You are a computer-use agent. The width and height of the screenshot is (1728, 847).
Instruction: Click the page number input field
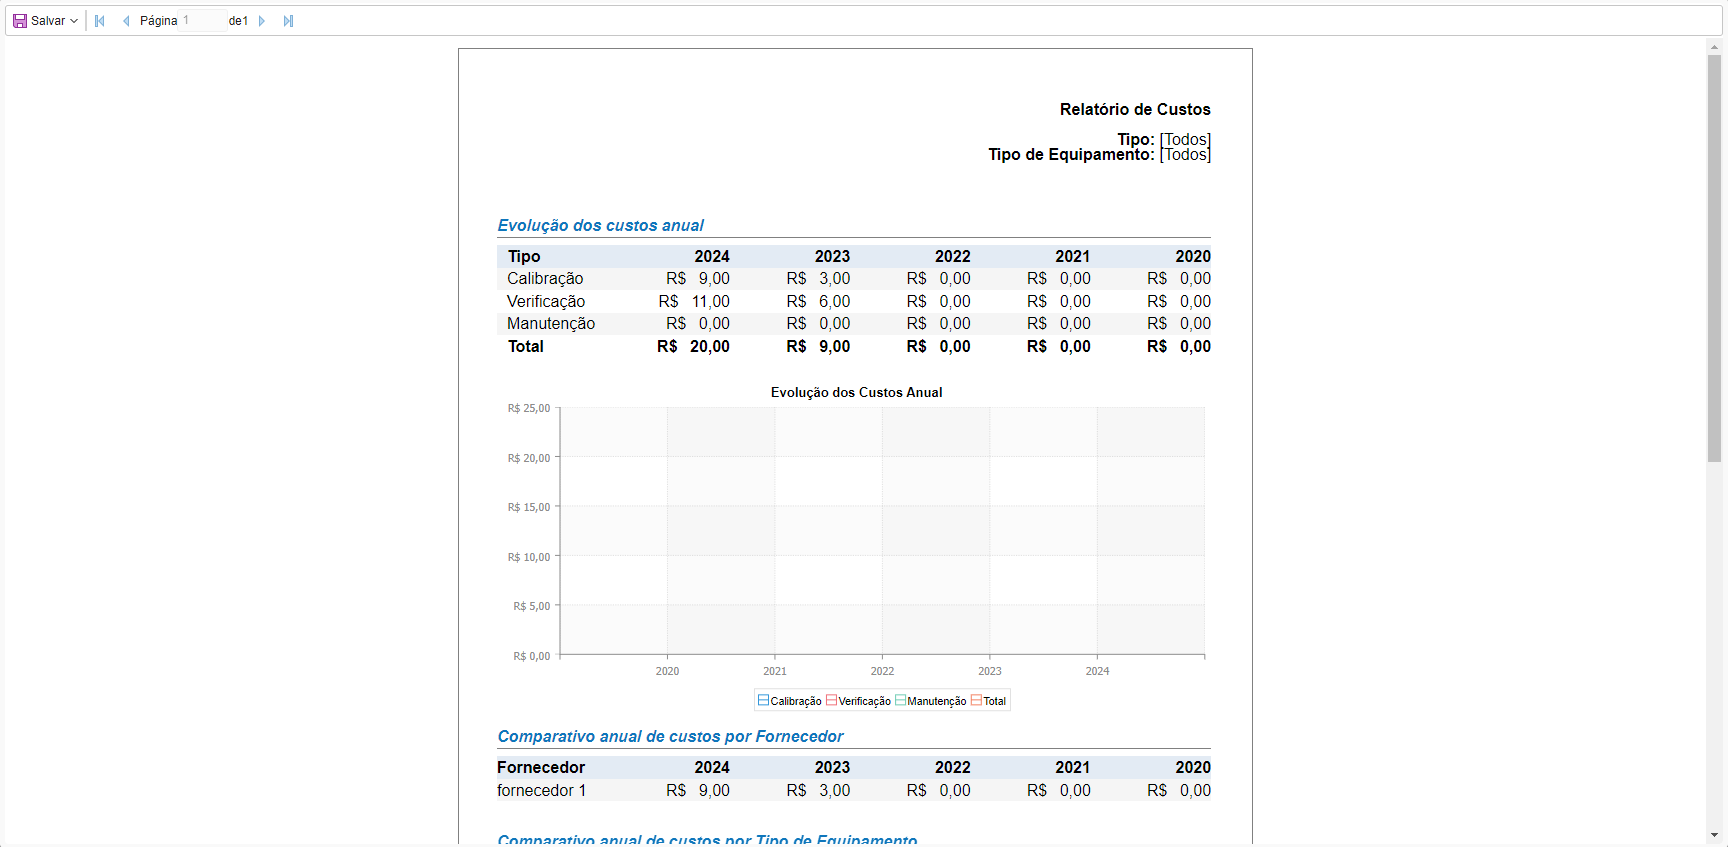coord(203,21)
